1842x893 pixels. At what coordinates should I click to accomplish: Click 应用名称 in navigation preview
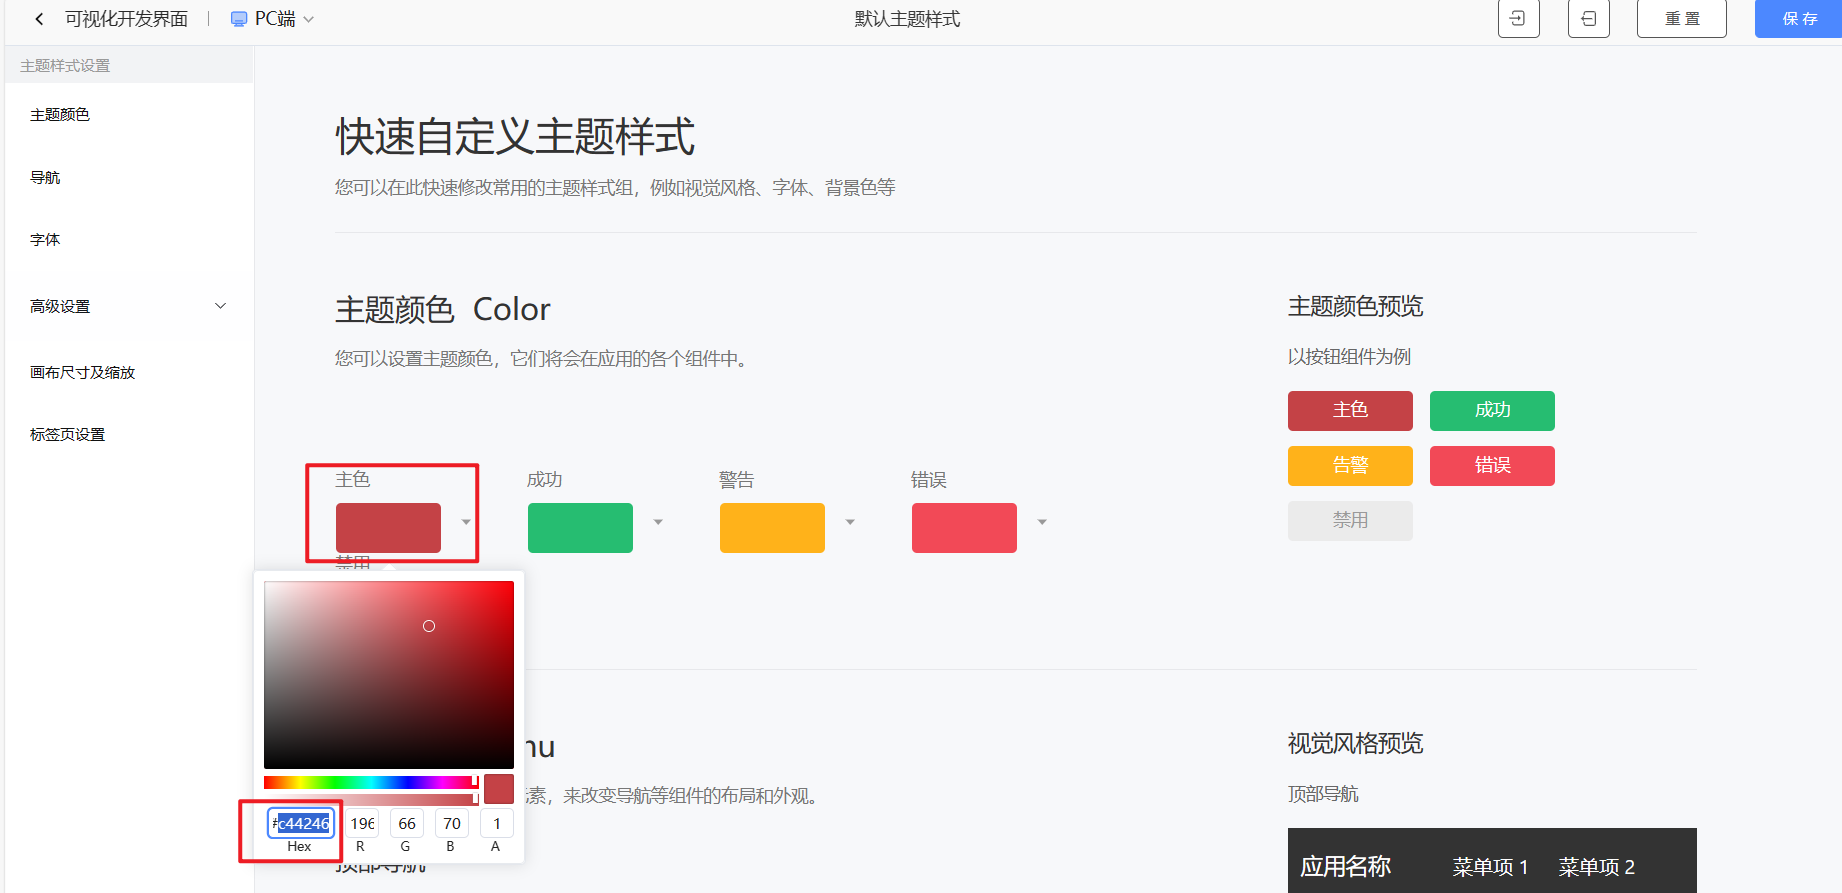point(1345,866)
